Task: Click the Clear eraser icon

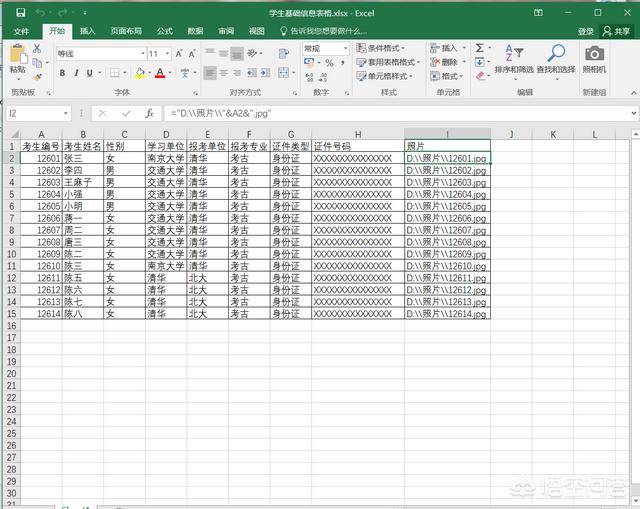Action: [x=480, y=76]
